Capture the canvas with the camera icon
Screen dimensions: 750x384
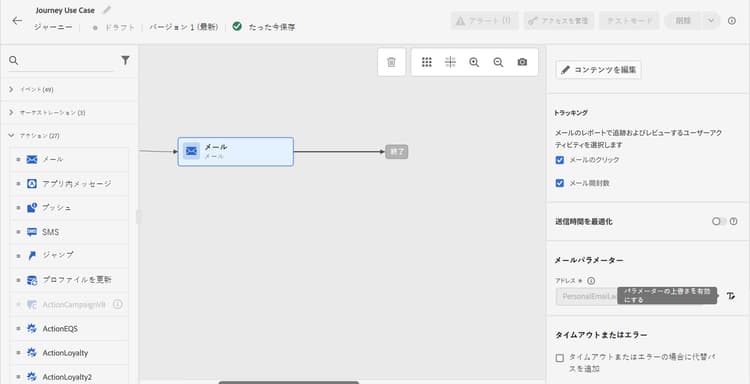click(x=522, y=62)
